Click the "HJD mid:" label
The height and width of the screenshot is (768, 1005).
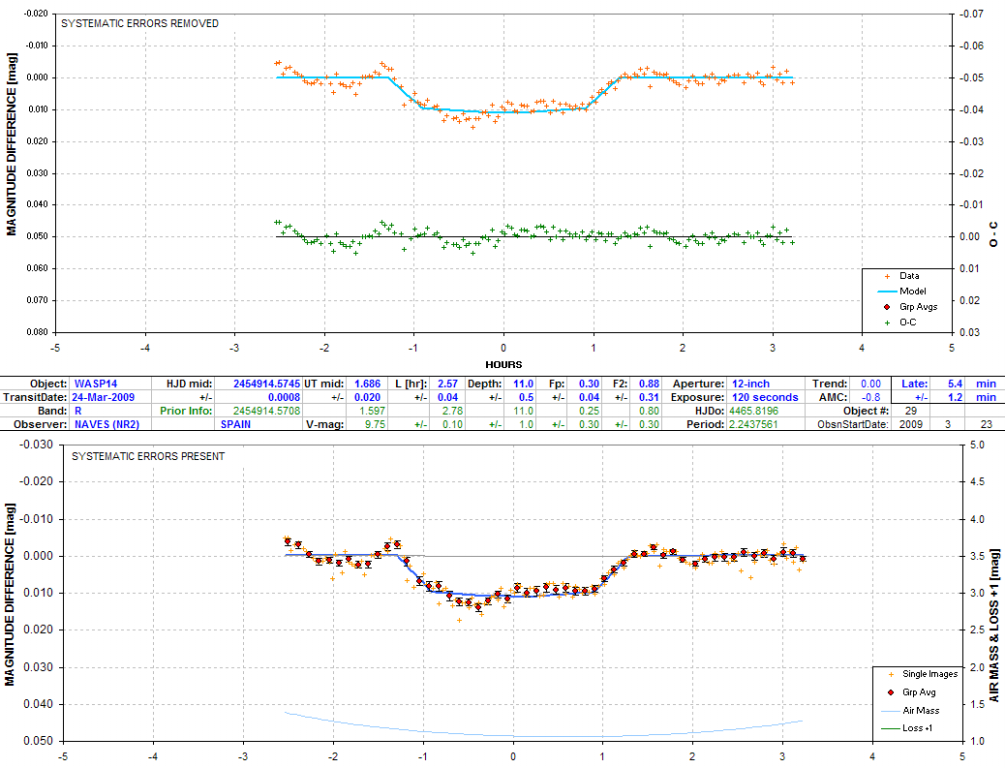(189, 383)
